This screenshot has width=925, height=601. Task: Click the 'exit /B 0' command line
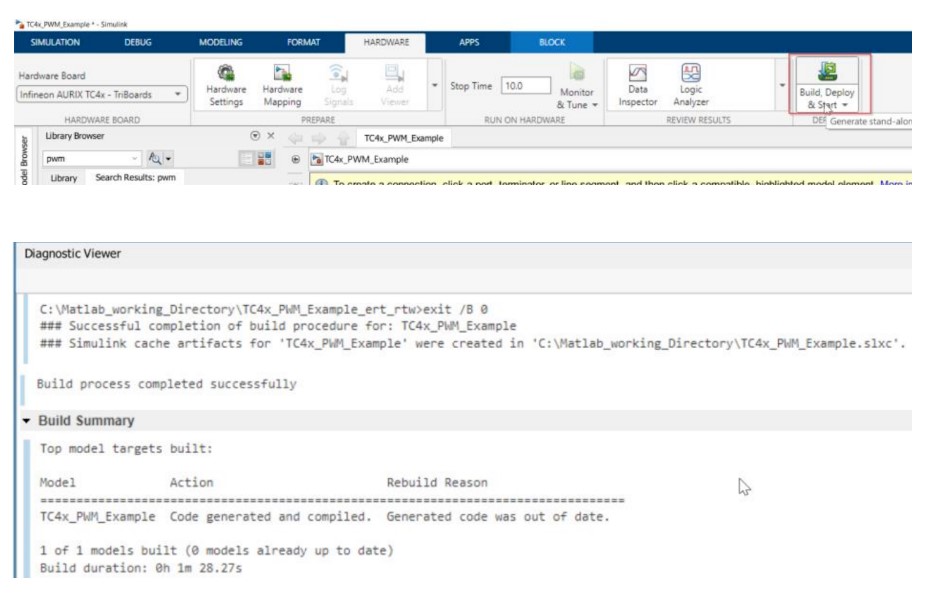click(264, 309)
